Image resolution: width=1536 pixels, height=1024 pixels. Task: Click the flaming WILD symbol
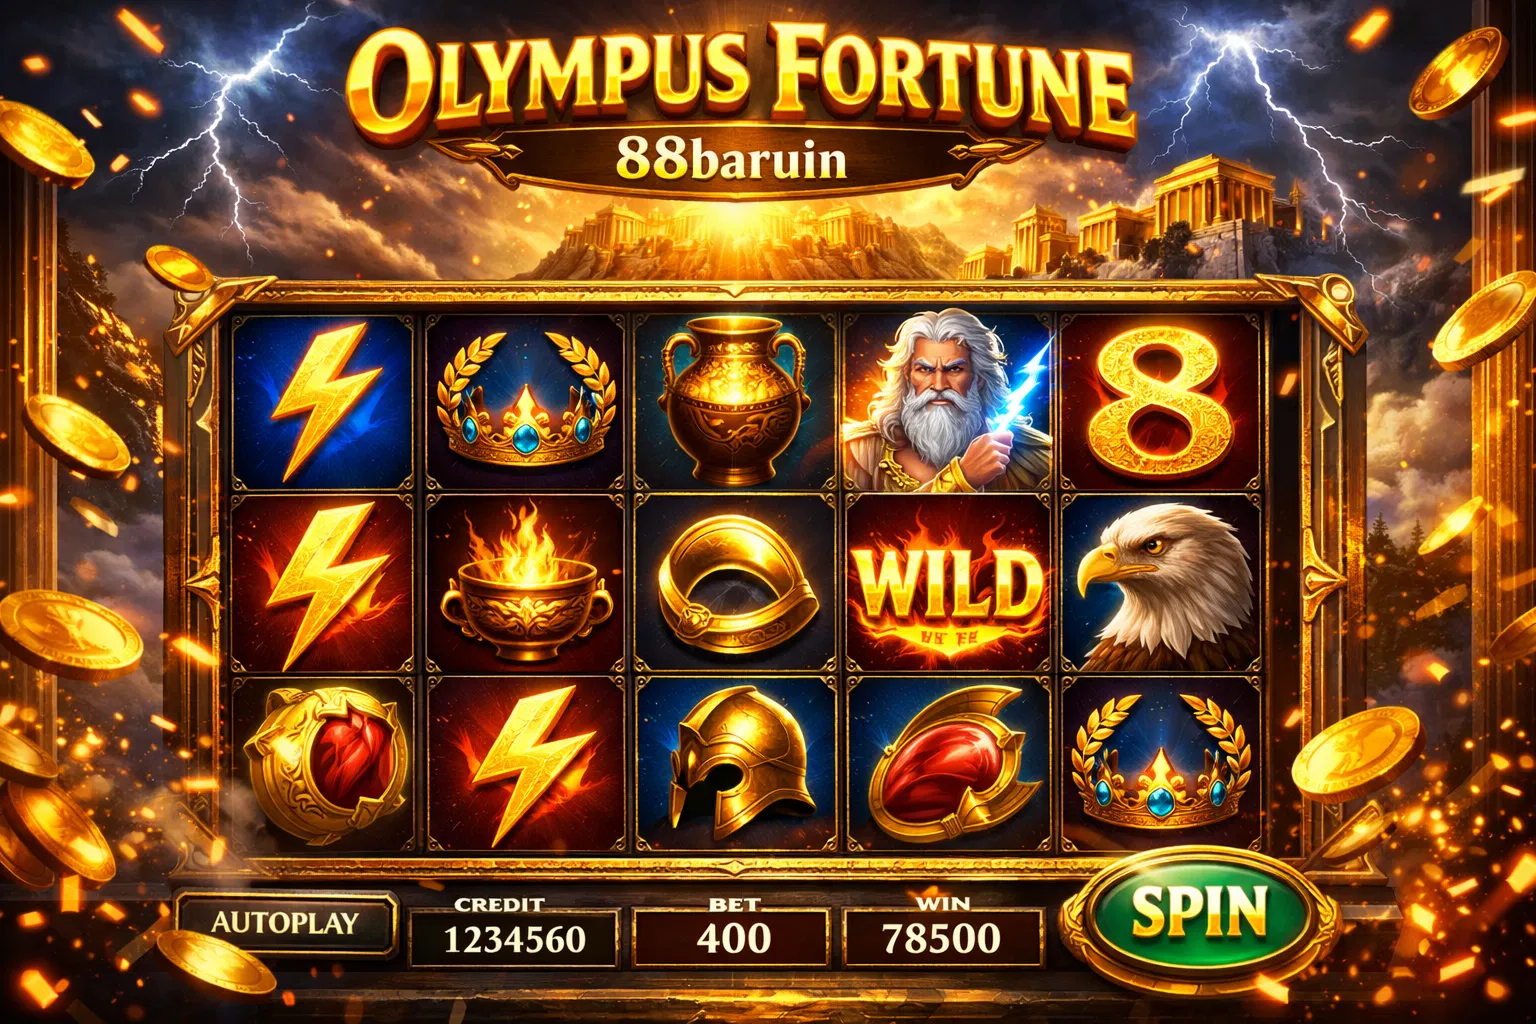click(947, 583)
